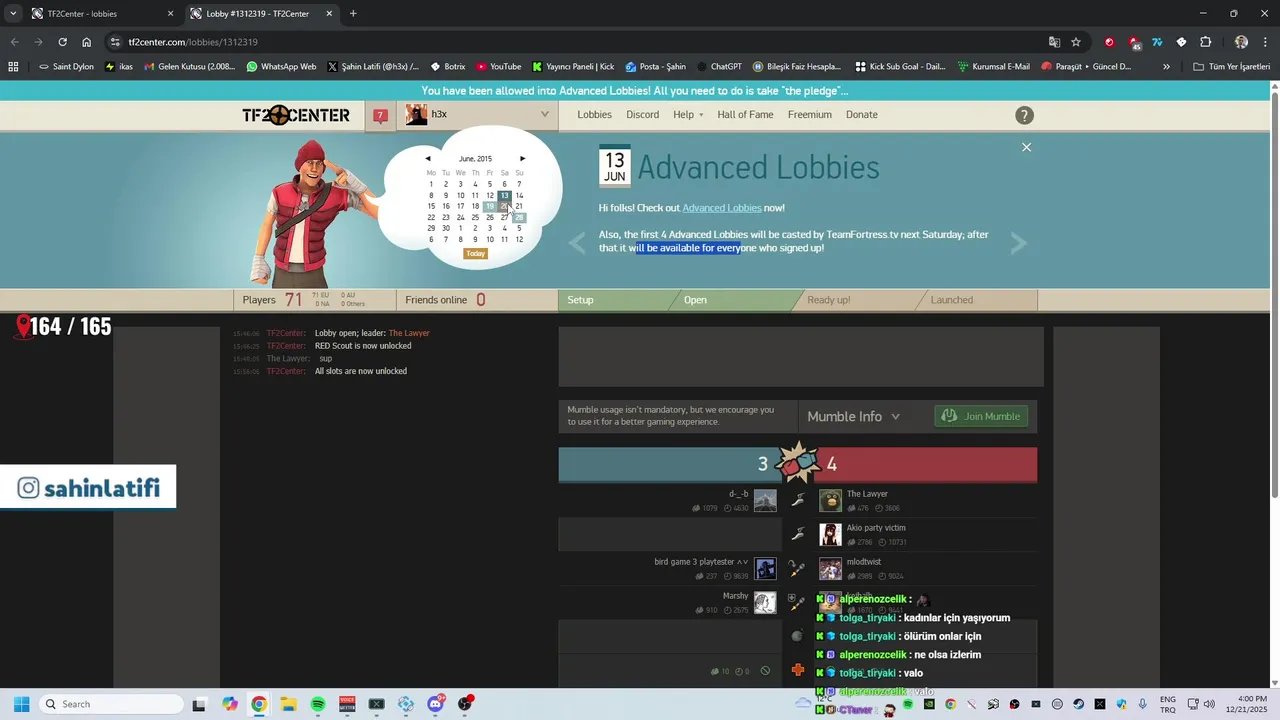The width and height of the screenshot is (1280, 720).
Task: Select the Ready up! stage
Action: [x=858, y=300]
